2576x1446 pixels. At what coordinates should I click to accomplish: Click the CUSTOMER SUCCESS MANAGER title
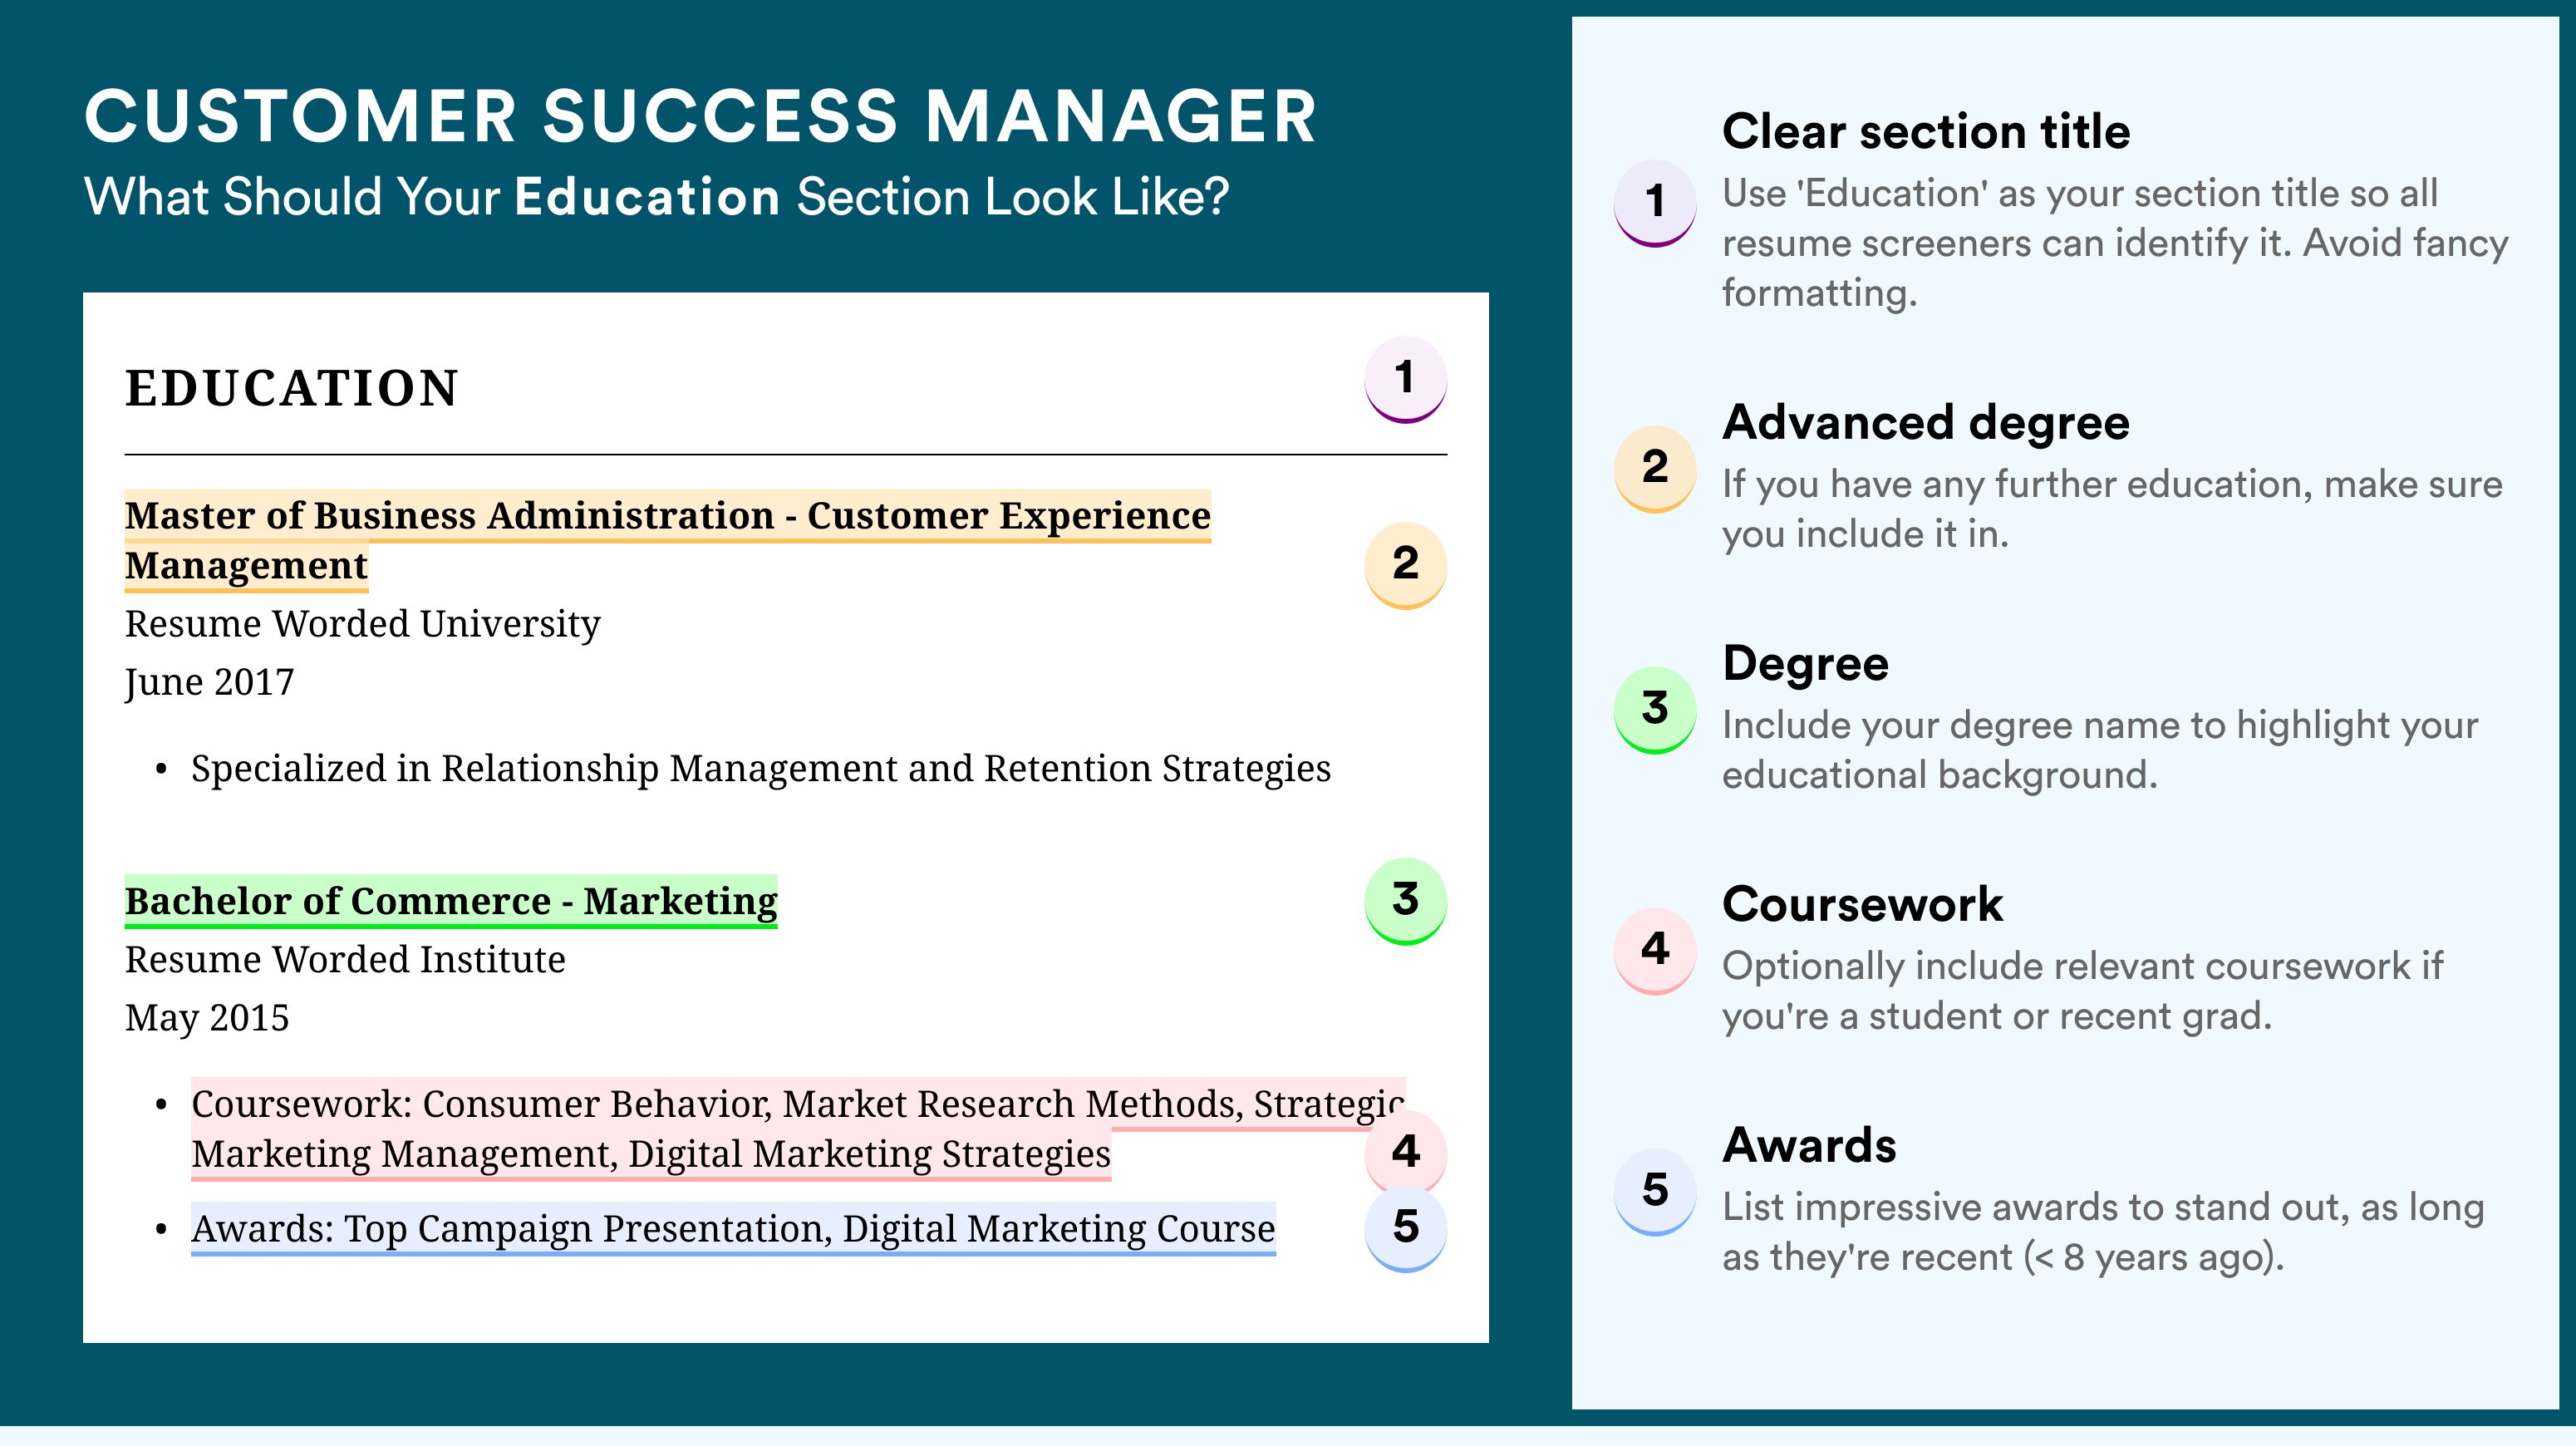[700, 116]
